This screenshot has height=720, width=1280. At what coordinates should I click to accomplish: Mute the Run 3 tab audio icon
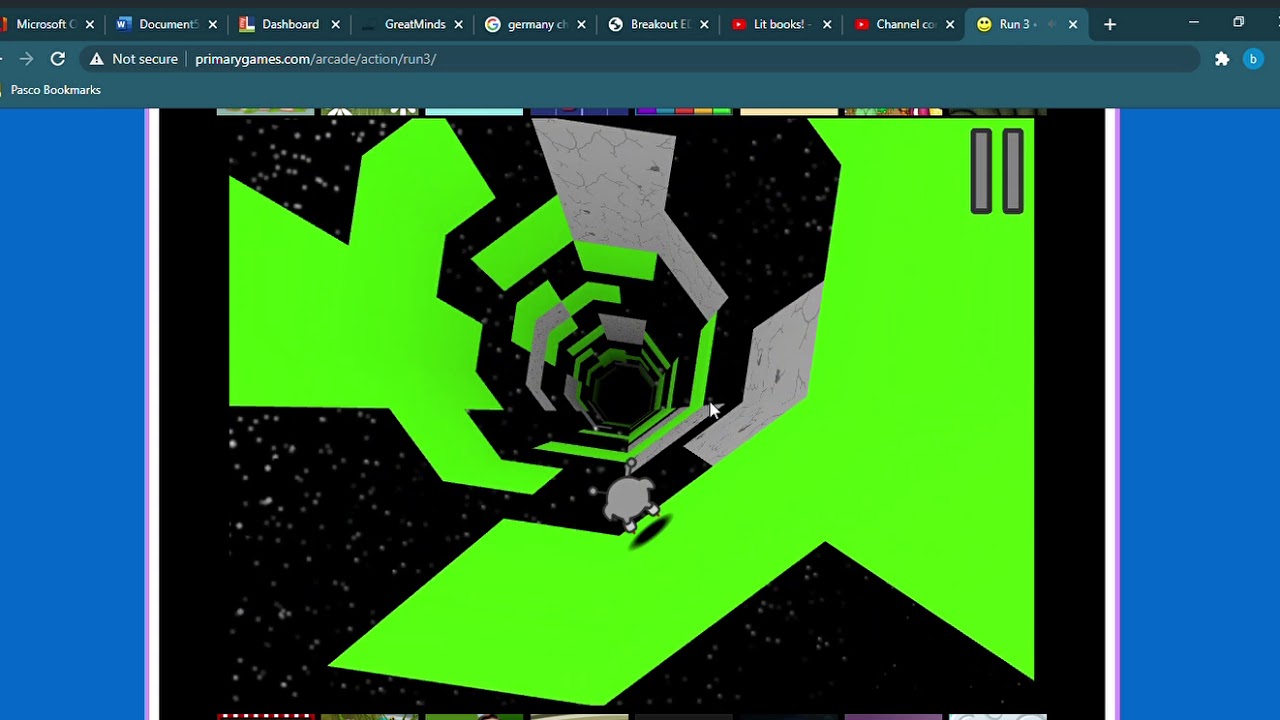coord(1051,24)
